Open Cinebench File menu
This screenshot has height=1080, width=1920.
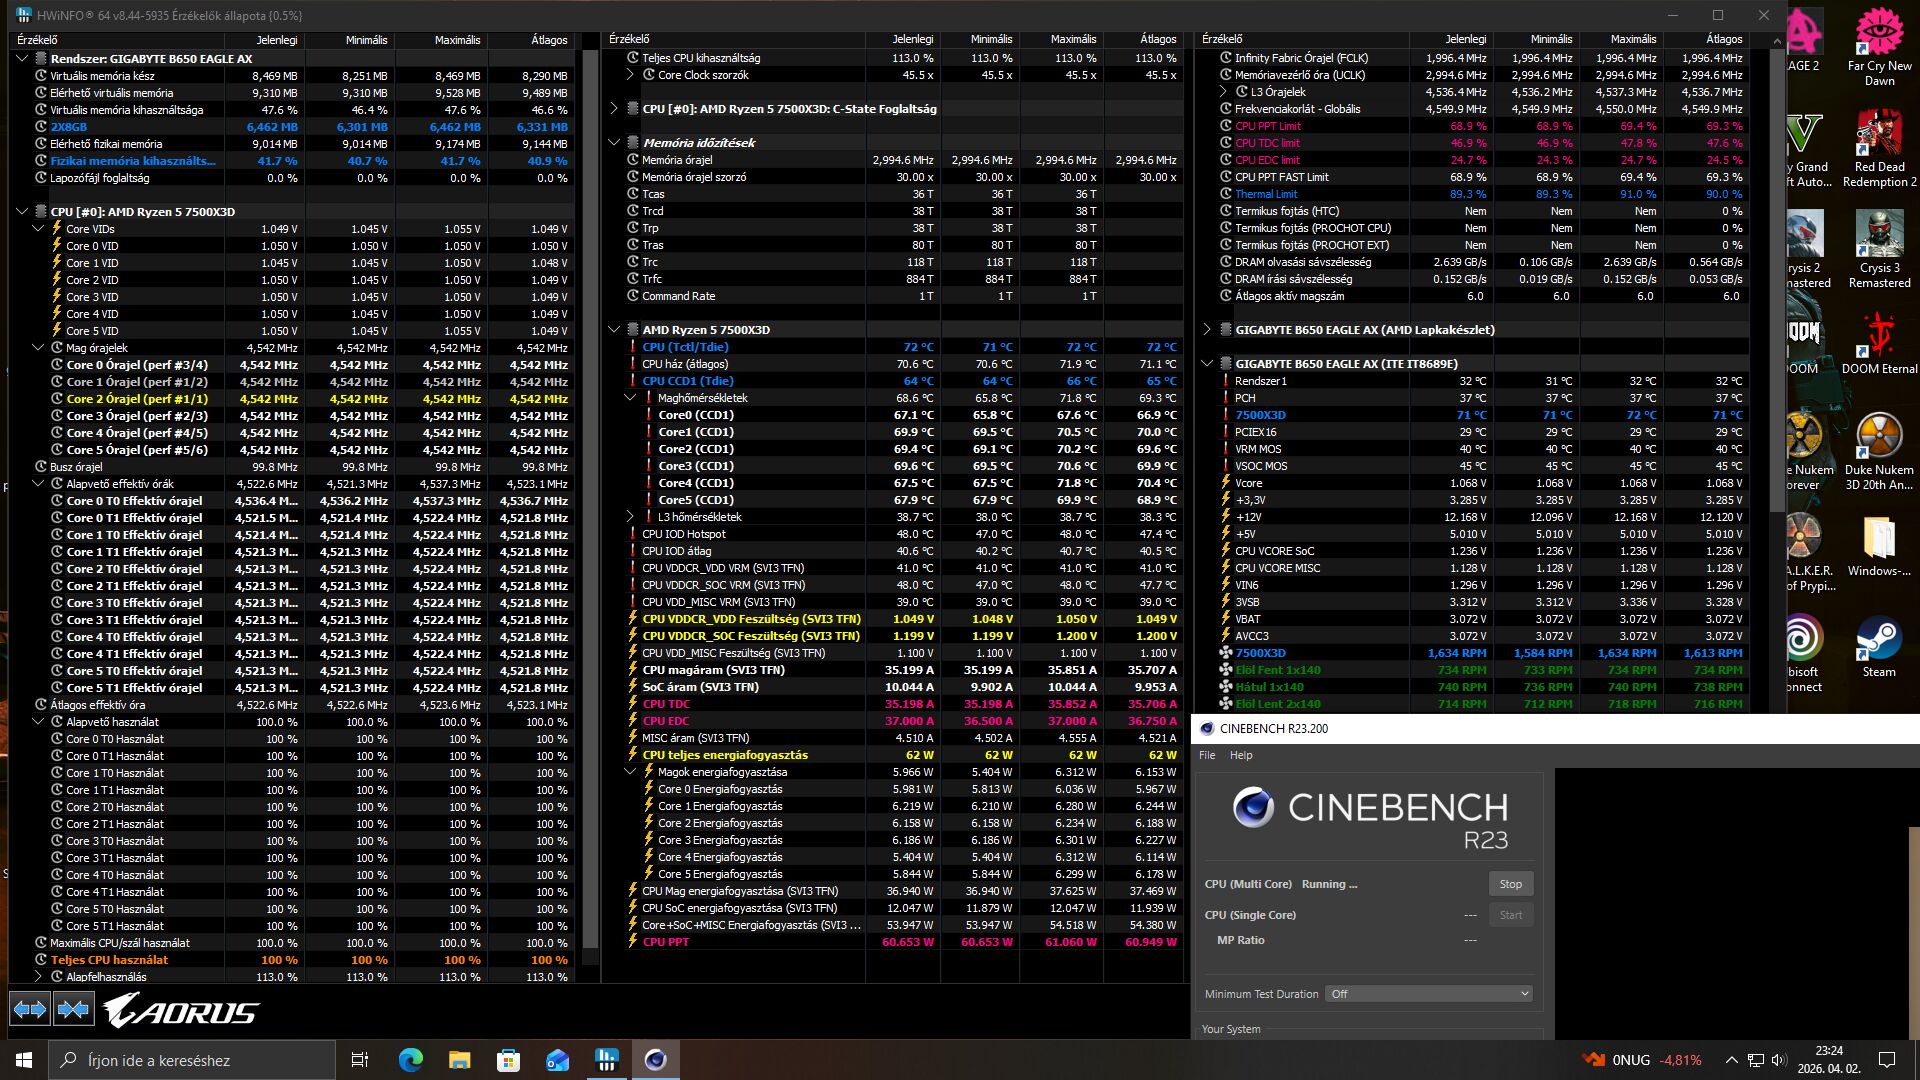(1207, 755)
